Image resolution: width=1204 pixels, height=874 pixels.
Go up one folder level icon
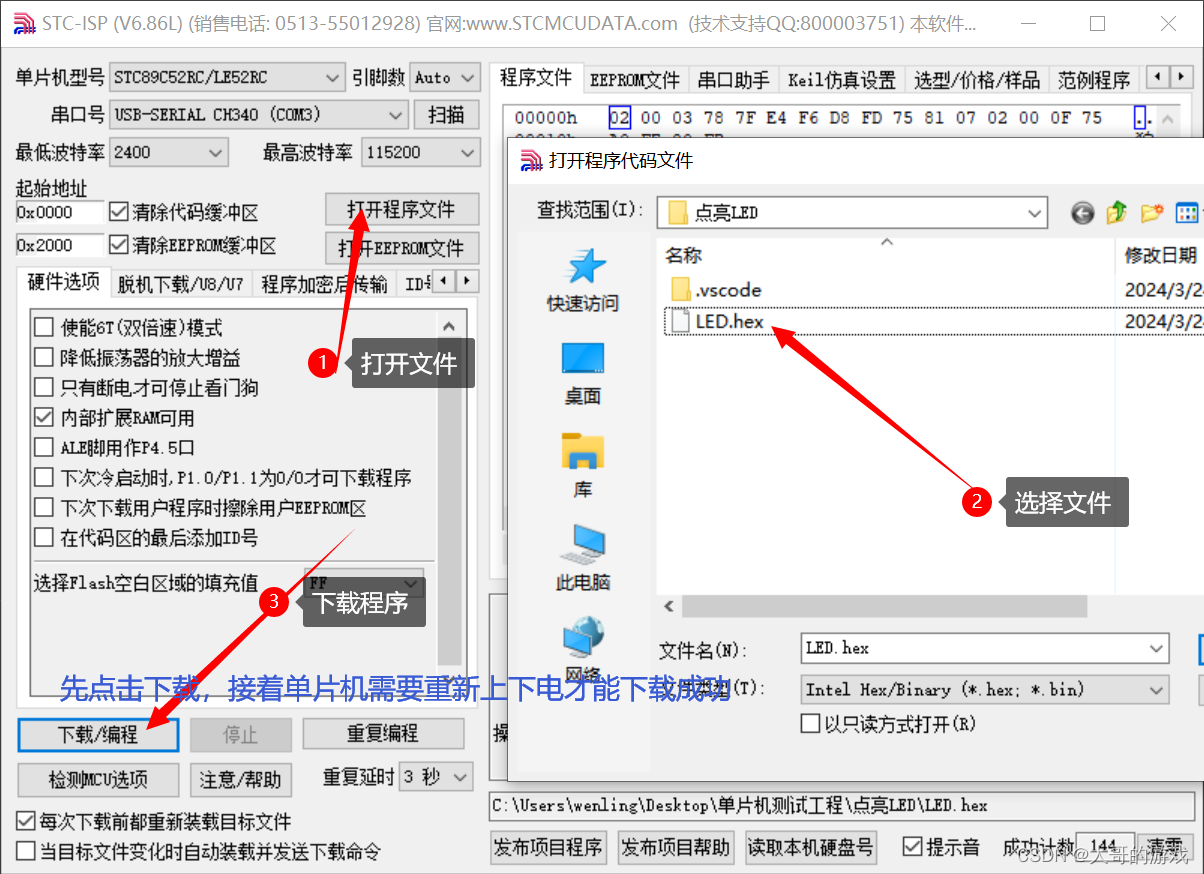tap(1117, 212)
